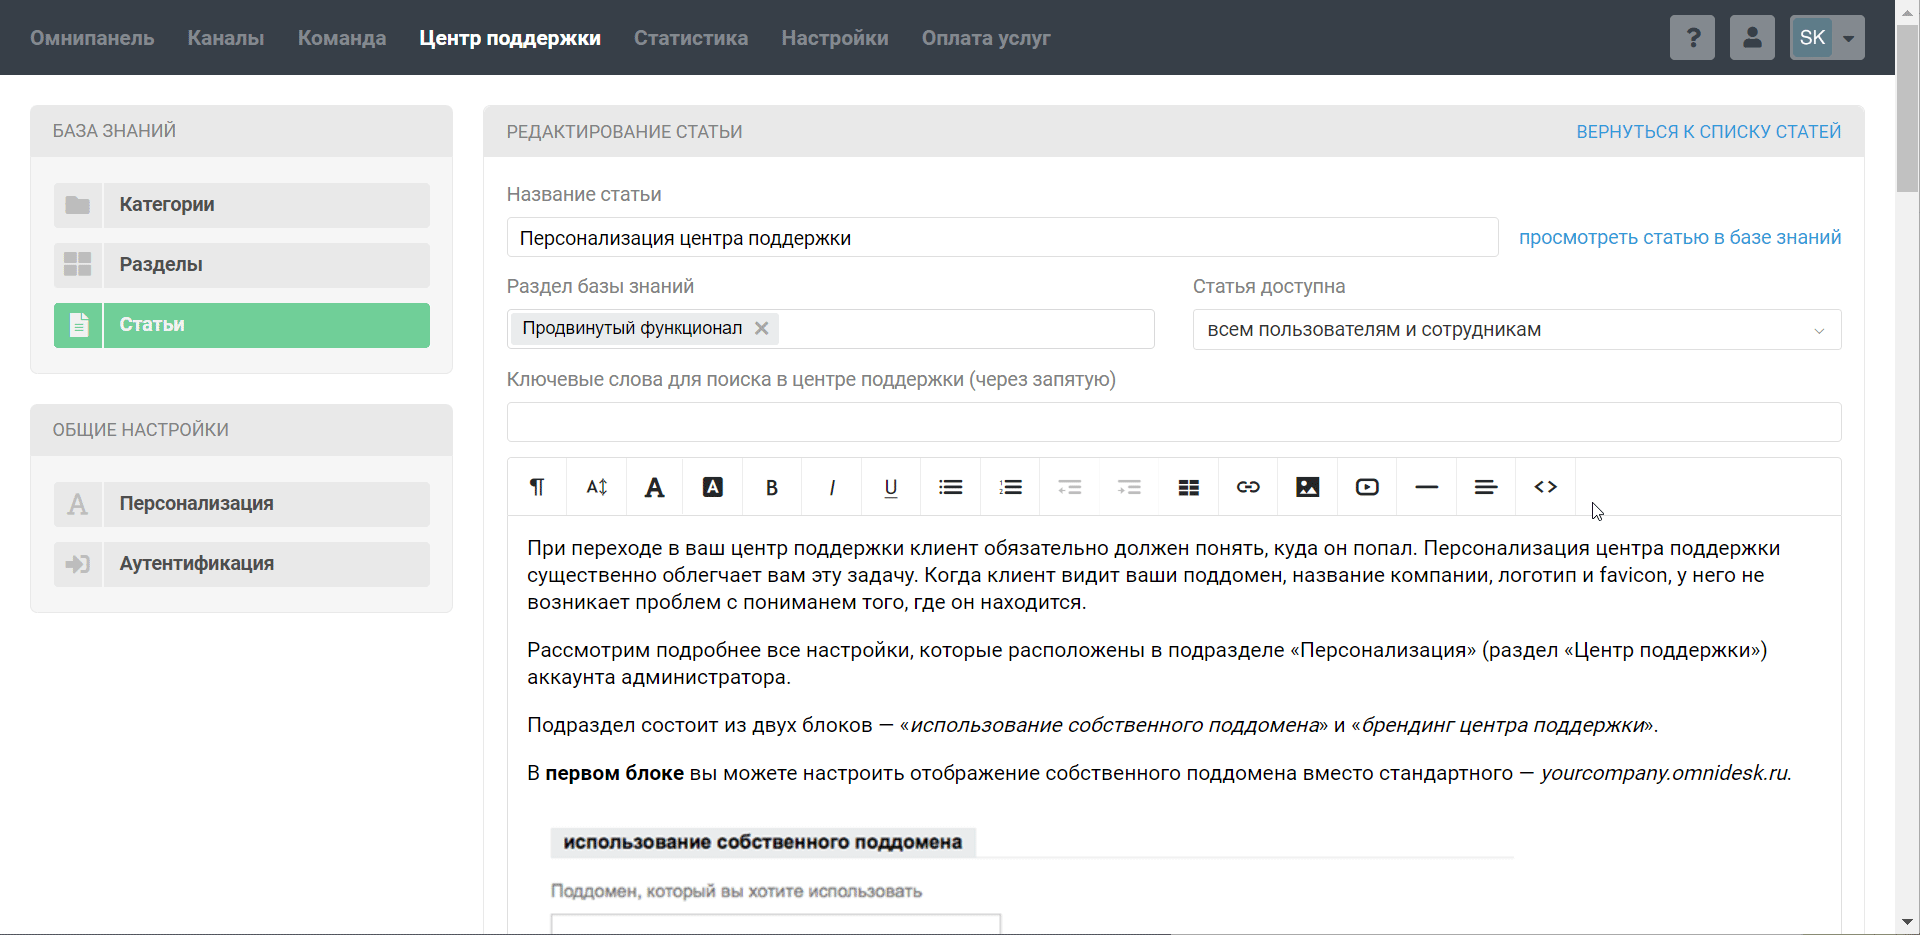
Task: Expand the article availability dropdown
Action: [x=1516, y=329]
